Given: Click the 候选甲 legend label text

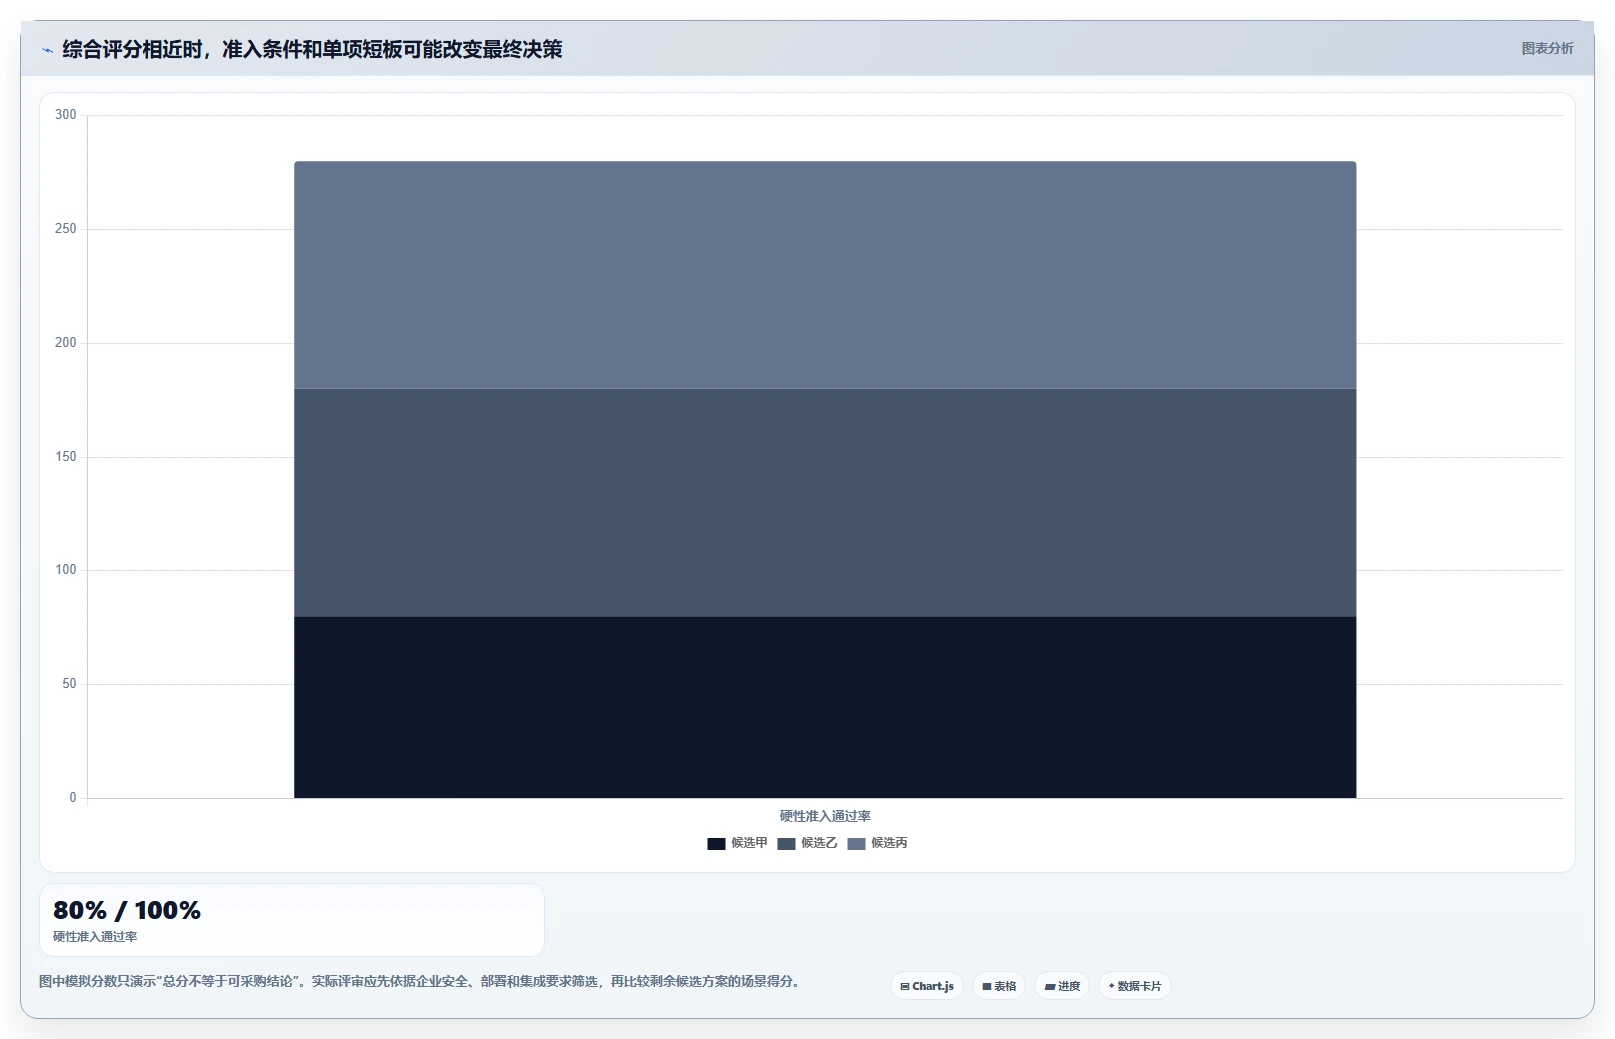Looking at the screenshot, I should (x=749, y=843).
